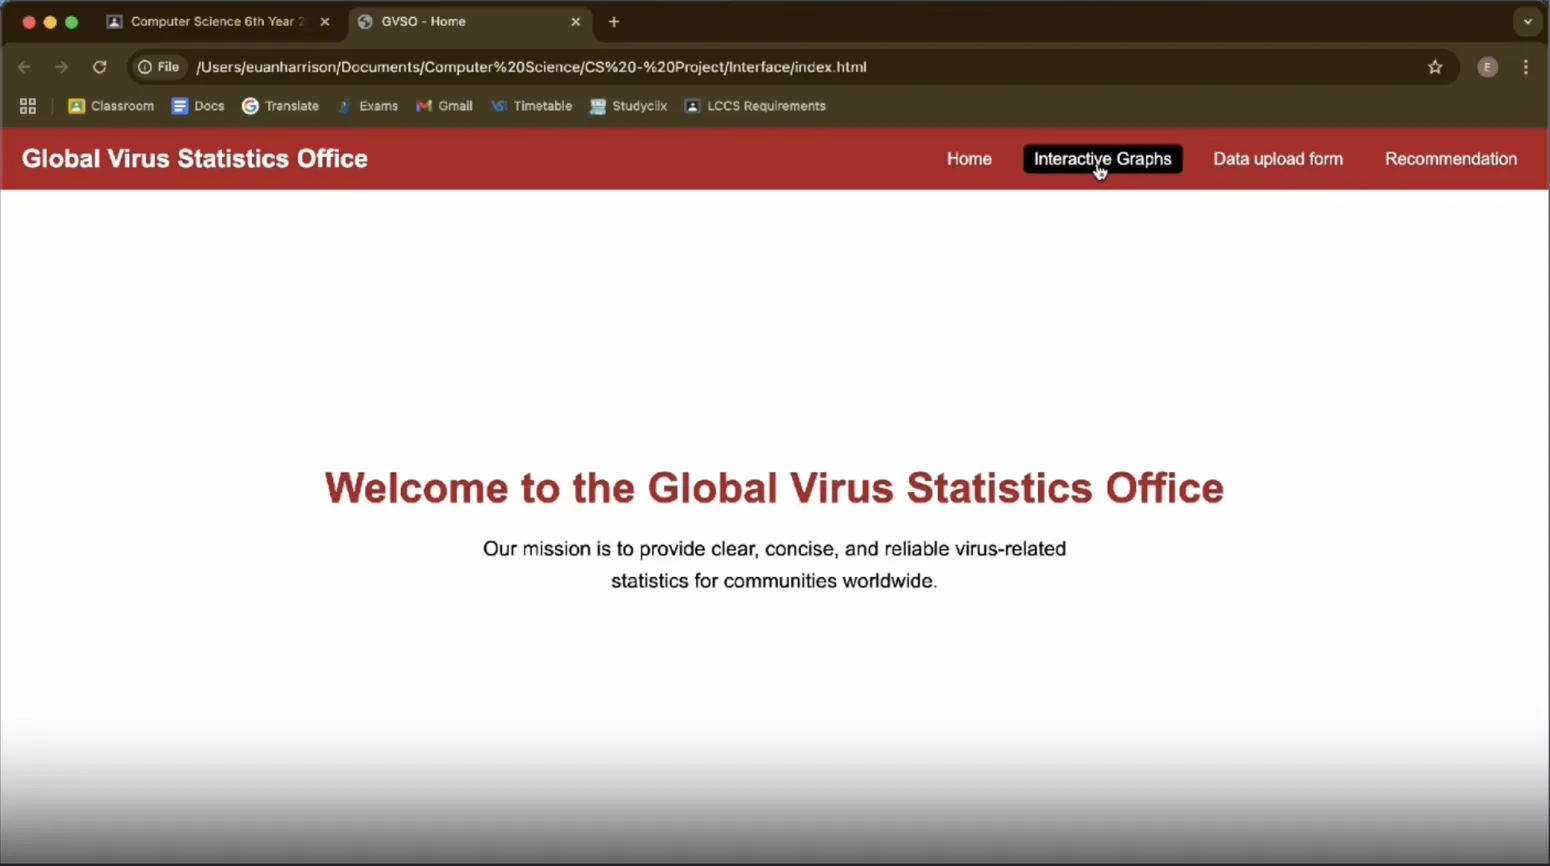This screenshot has width=1550, height=866.
Task: Select the GVSO - Home tab
Action: [469, 22]
